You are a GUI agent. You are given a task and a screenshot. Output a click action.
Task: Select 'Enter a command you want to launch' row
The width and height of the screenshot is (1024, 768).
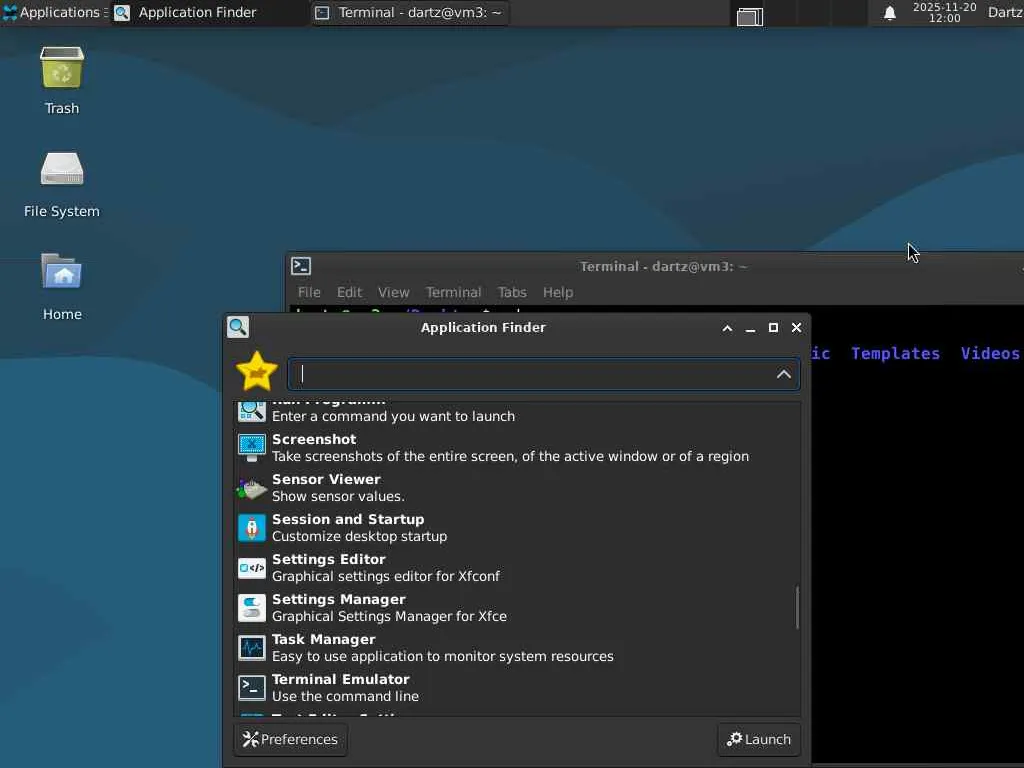pyautogui.click(x=516, y=415)
